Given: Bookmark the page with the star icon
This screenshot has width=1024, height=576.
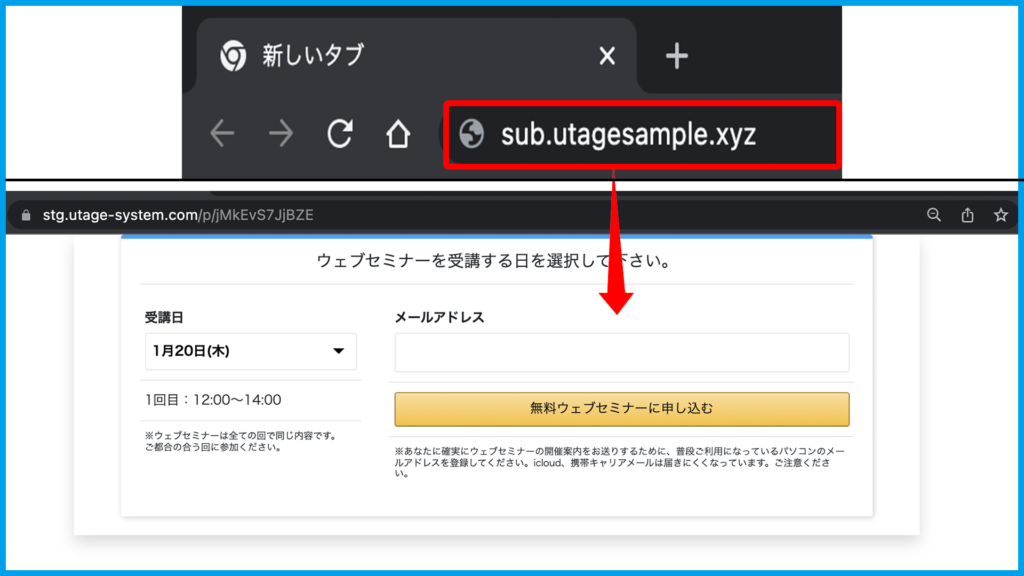Looking at the screenshot, I should 1000,215.
